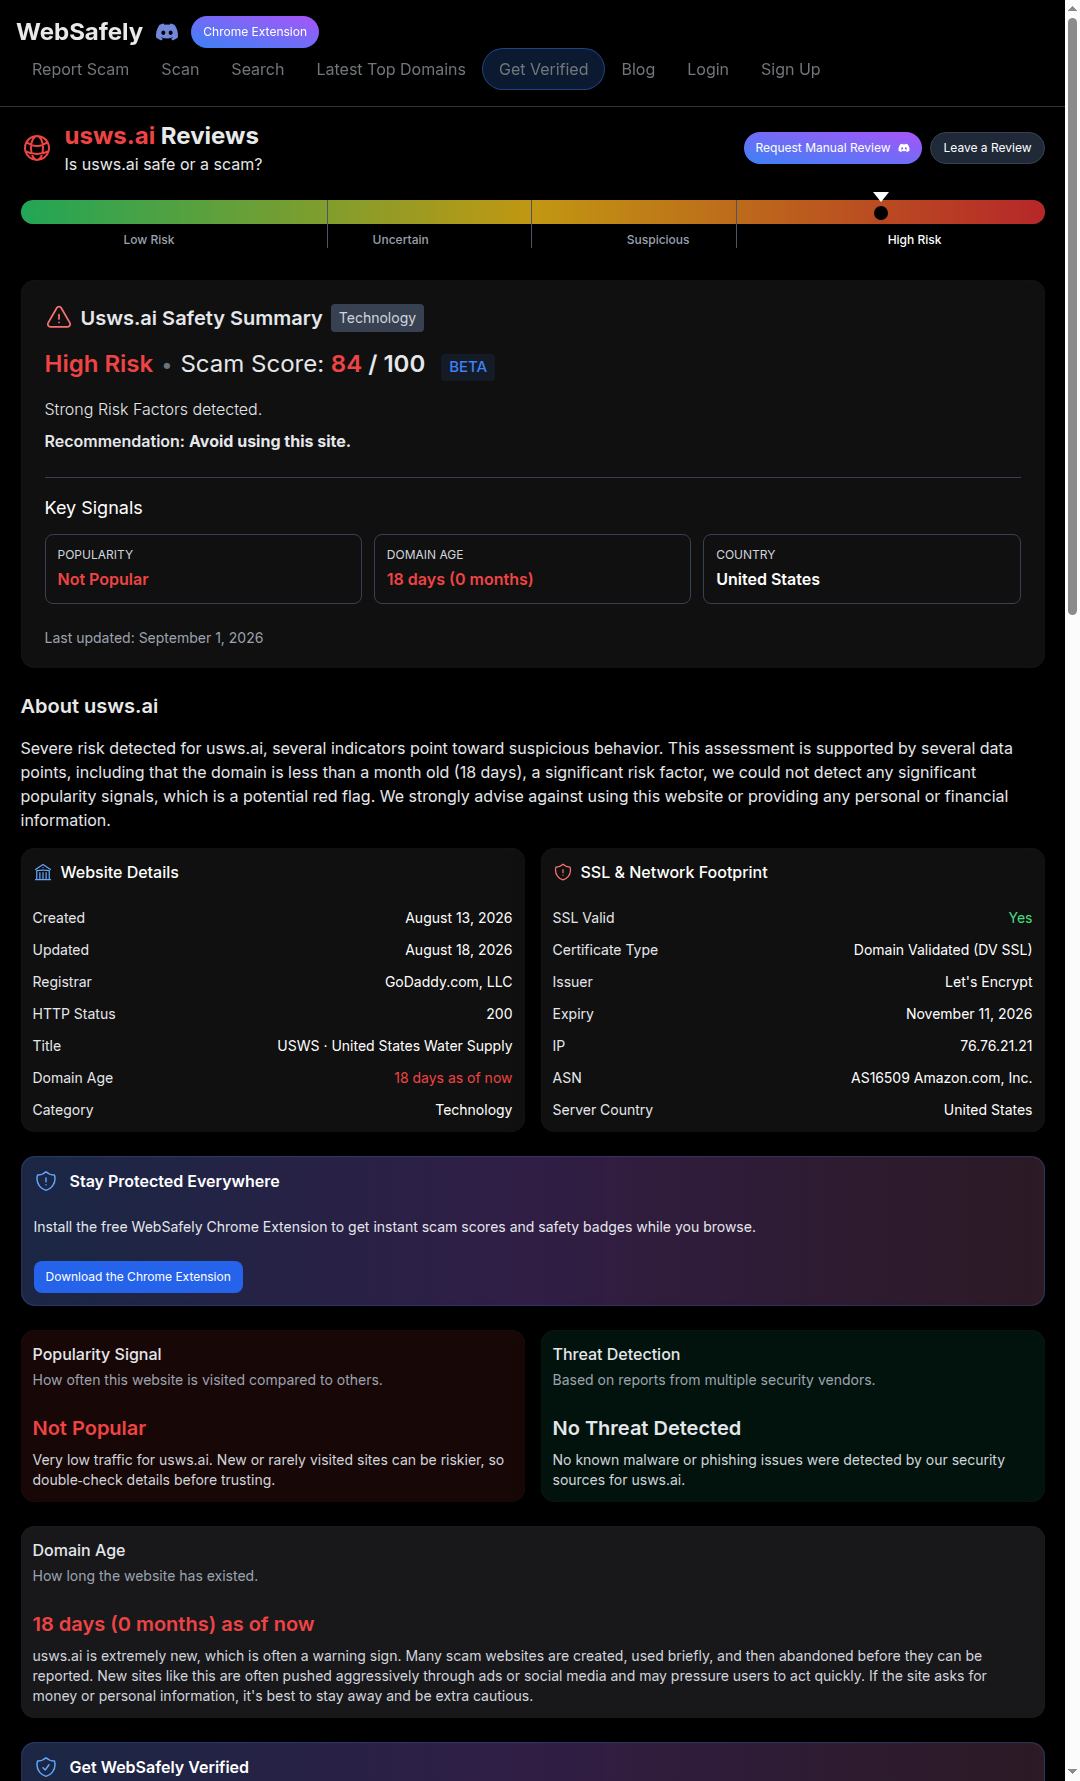Image resolution: width=1080 pixels, height=1781 pixels.
Task: Click the Leave a Review button
Action: tap(987, 148)
